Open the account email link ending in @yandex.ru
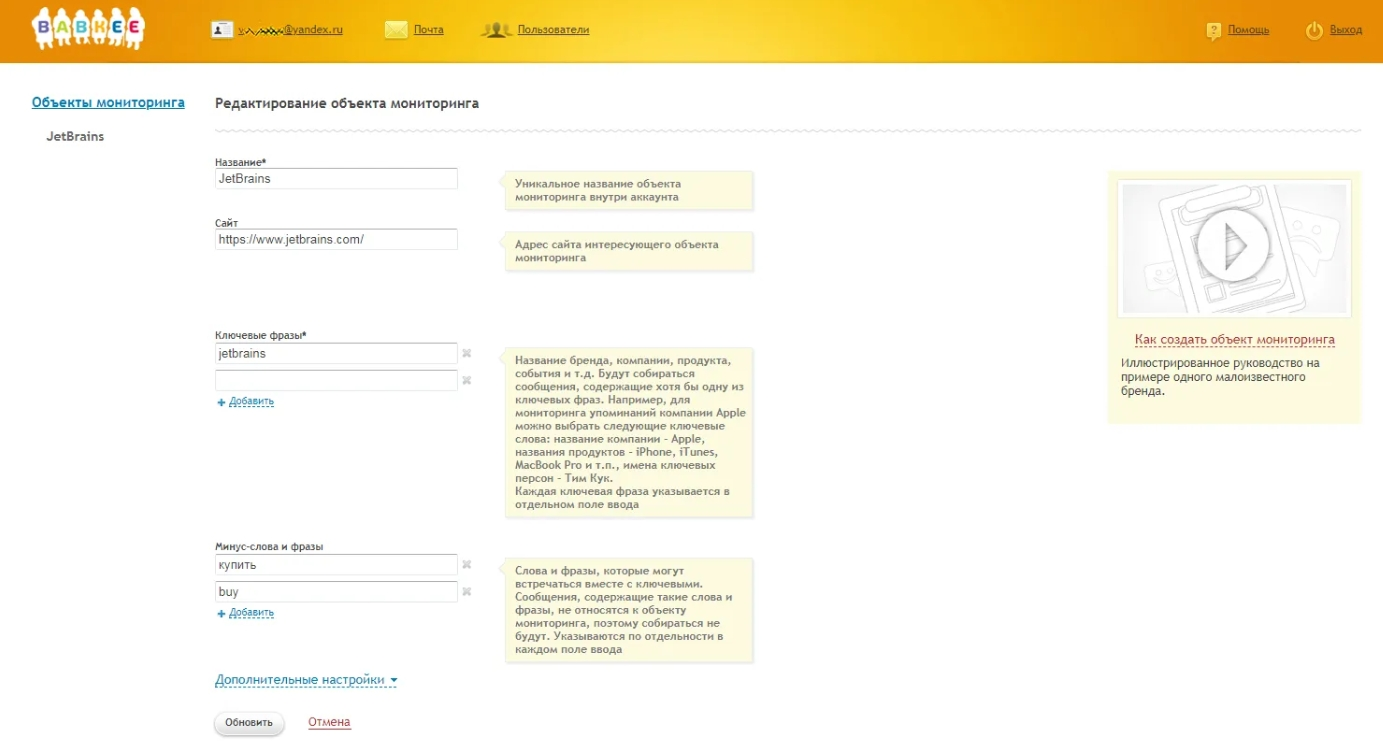The height and width of the screenshot is (742, 1383). point(290,30)
